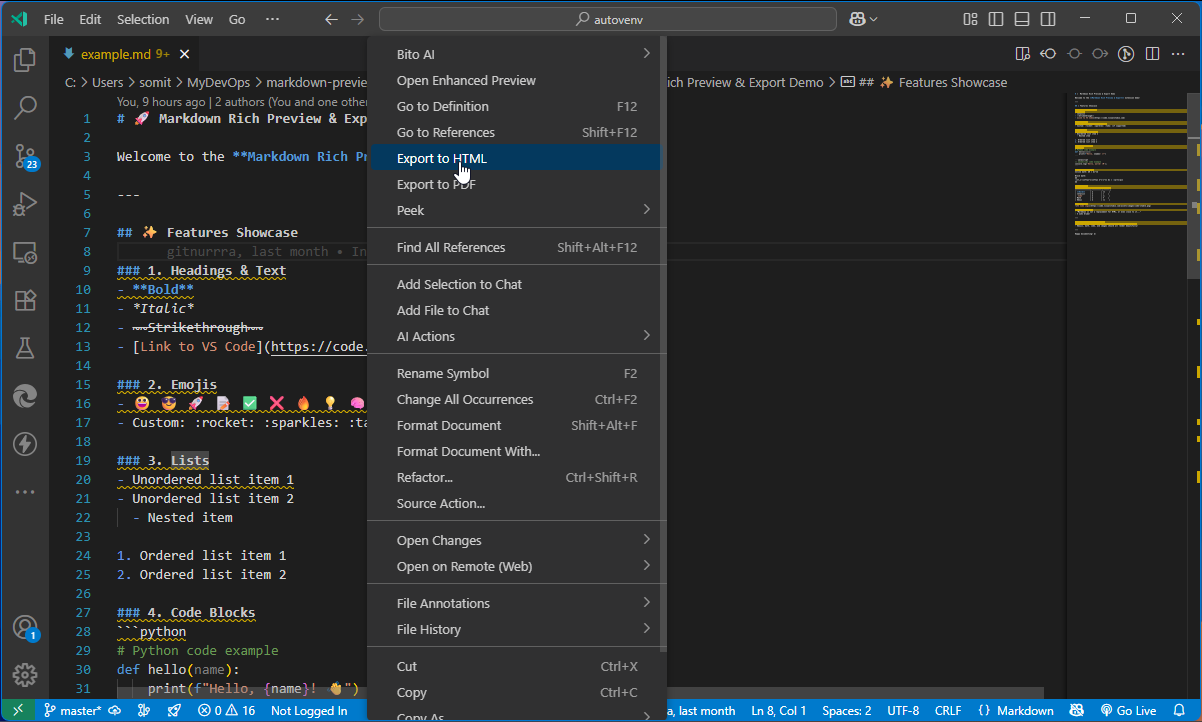Open errors and warnings count in status bar
This screenshot has width=1202, height=722.
227,711
